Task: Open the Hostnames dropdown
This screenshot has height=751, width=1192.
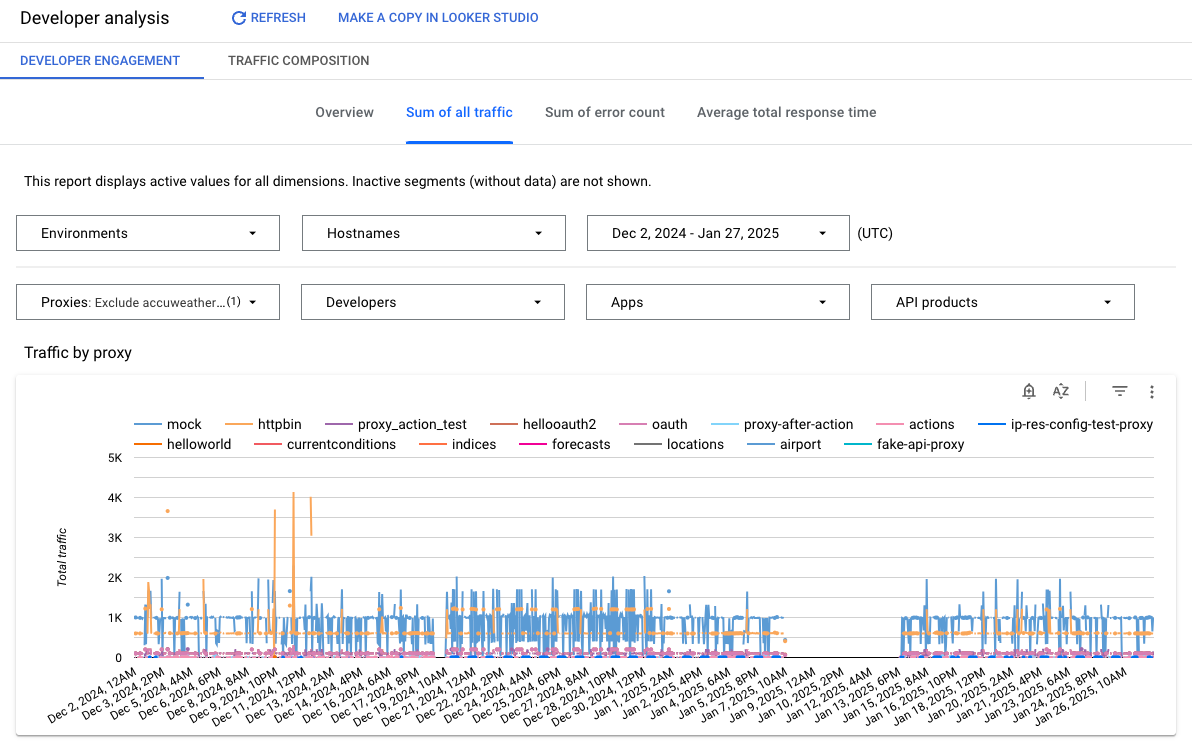Action: (432, 233)
